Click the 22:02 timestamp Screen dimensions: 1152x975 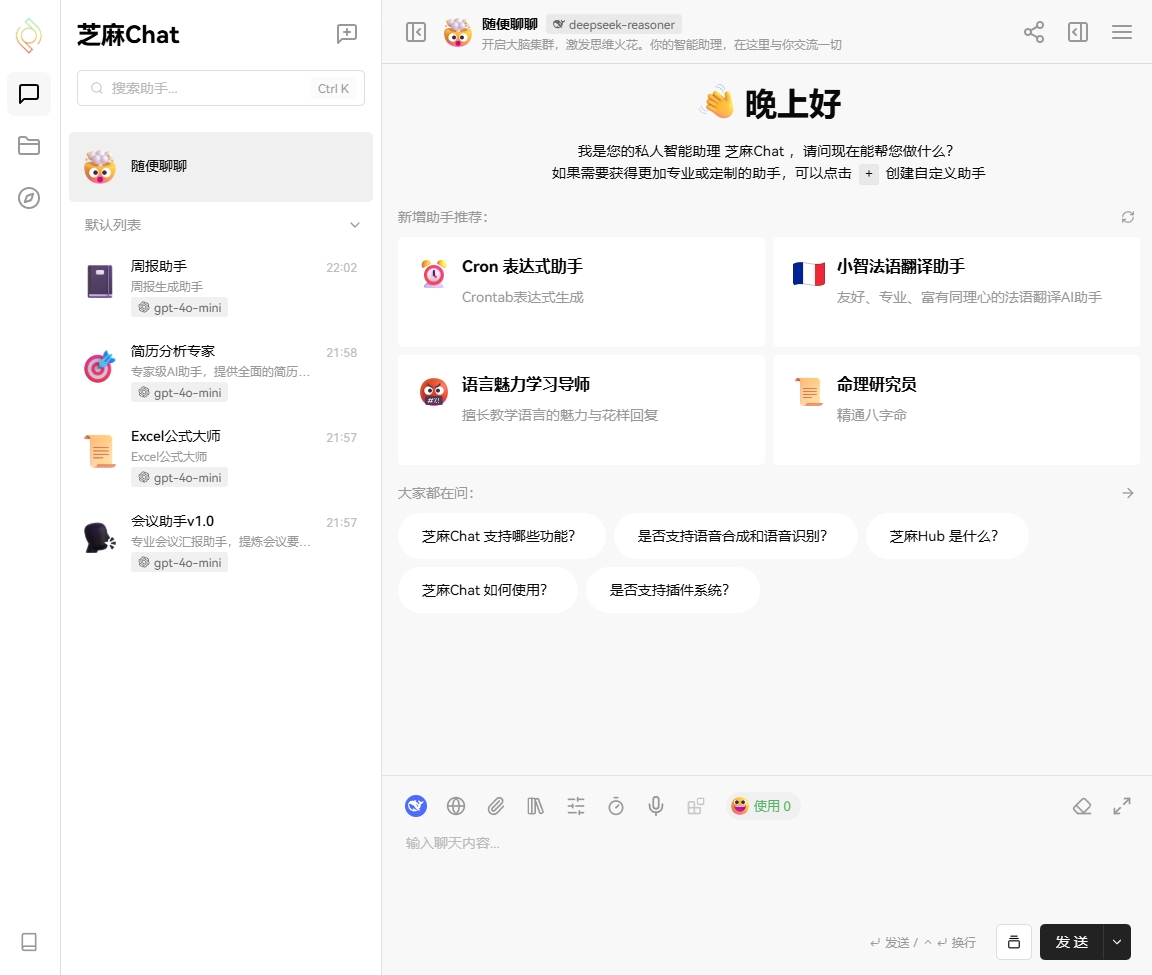click(342, 267)
